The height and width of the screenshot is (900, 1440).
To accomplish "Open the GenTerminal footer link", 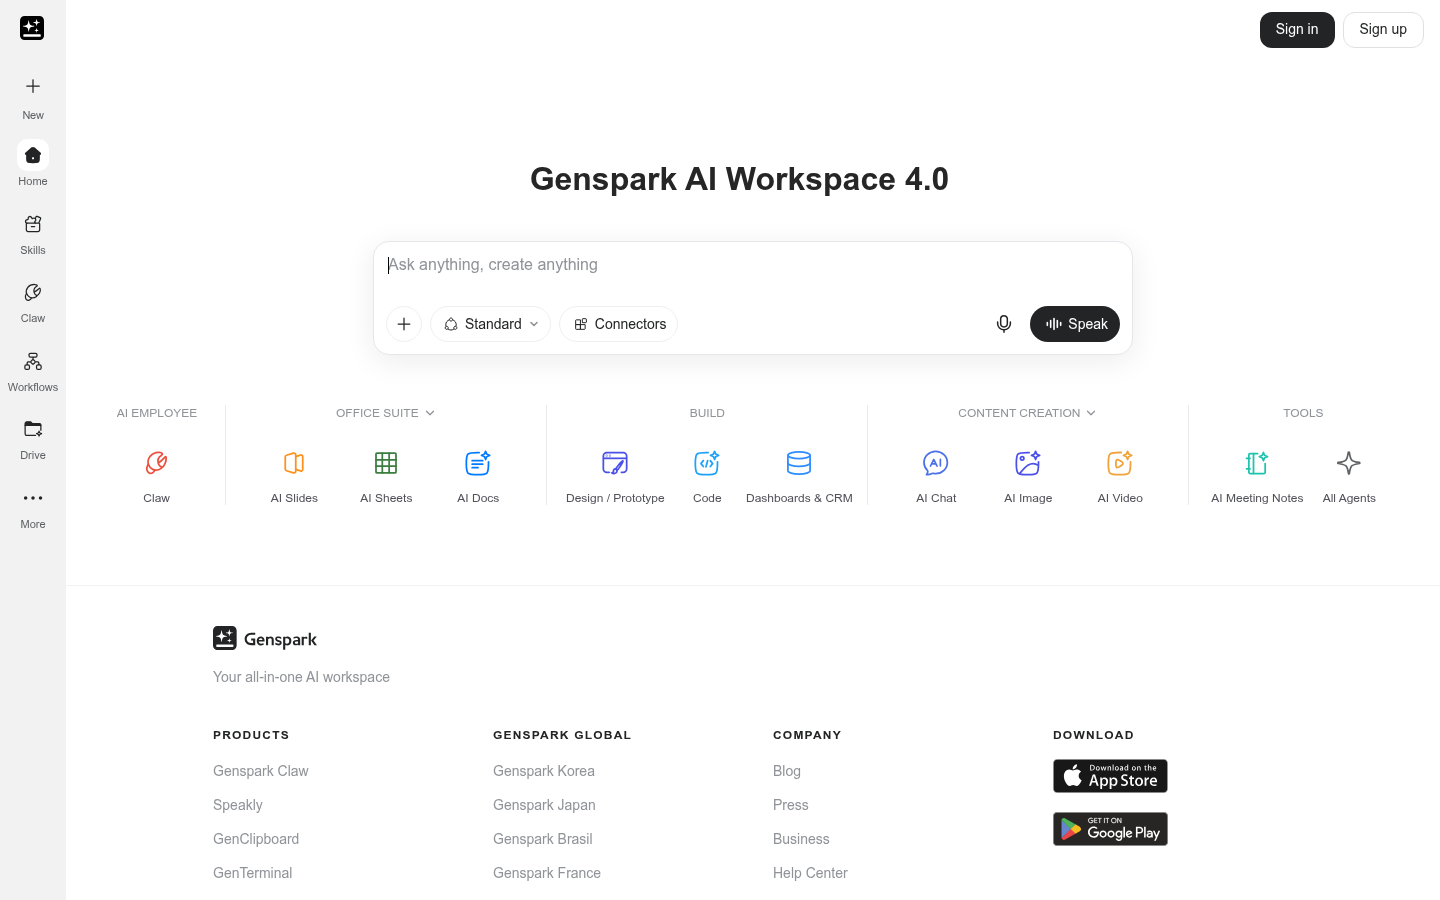I will (x=253, y=873).
